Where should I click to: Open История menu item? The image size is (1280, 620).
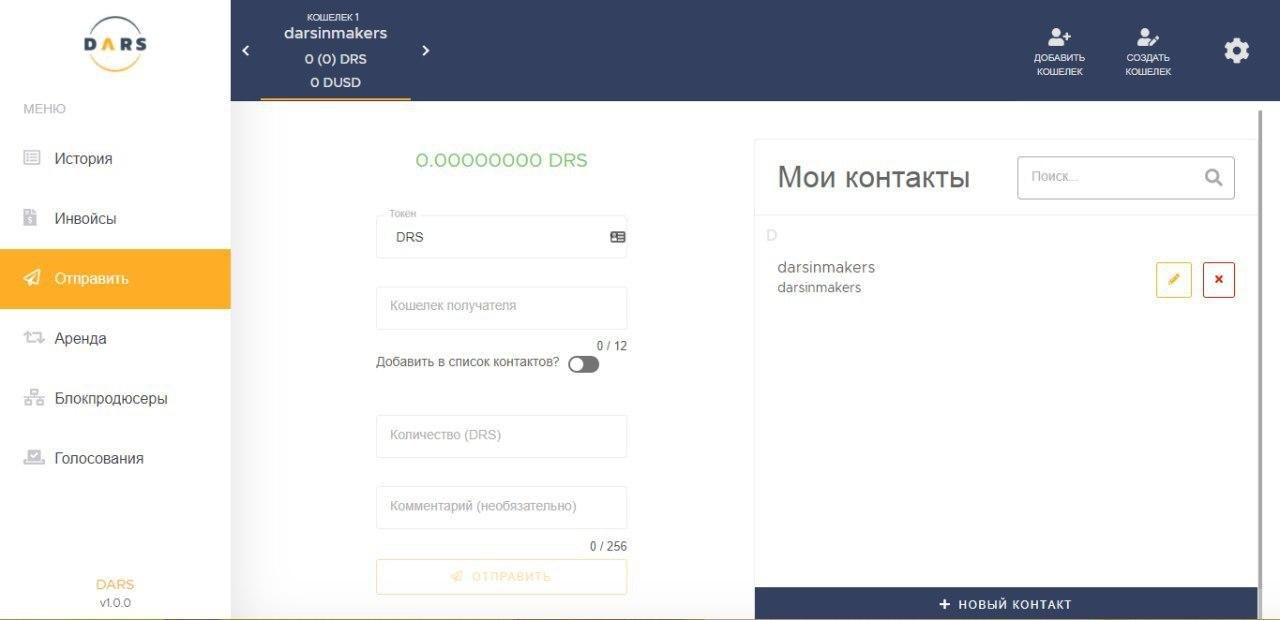click(x=115, y=158)
